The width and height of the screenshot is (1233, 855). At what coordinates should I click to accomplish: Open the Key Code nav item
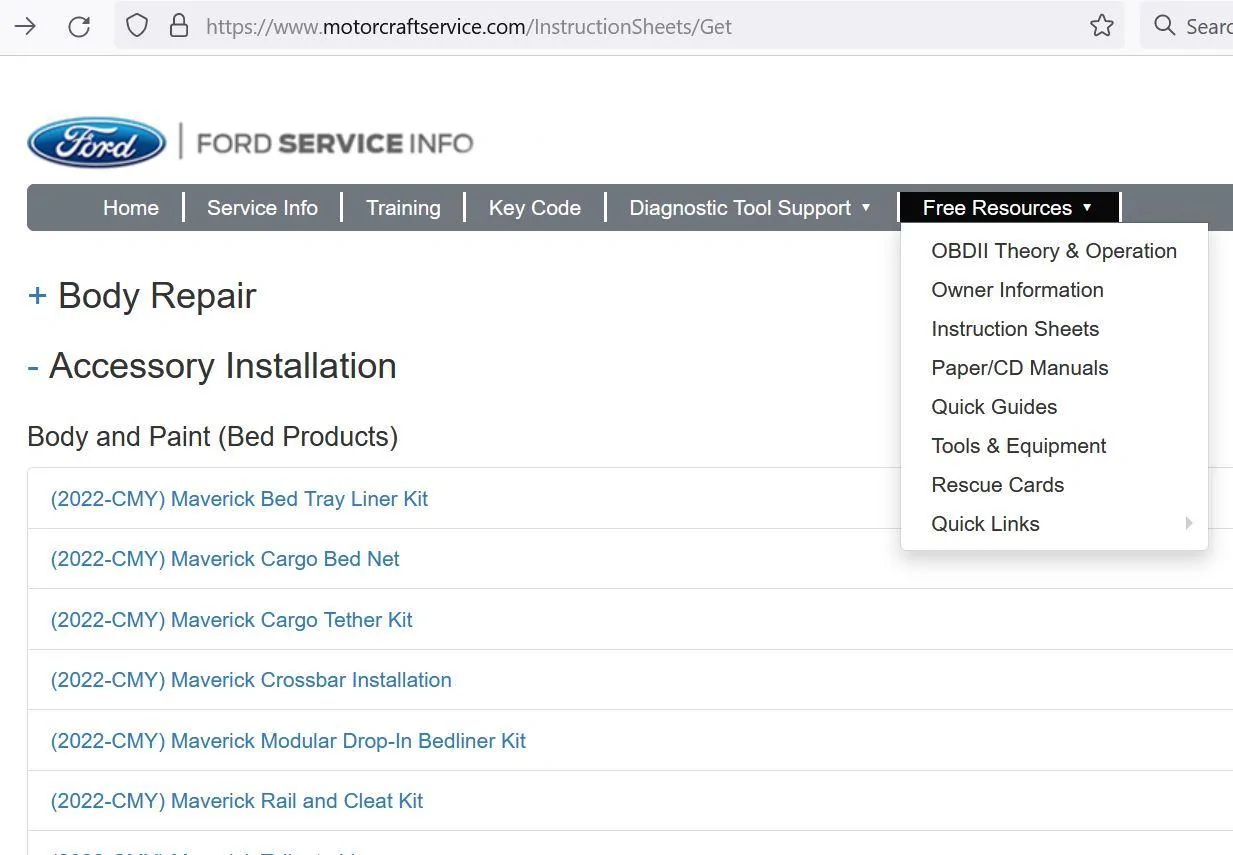(535, 208)
